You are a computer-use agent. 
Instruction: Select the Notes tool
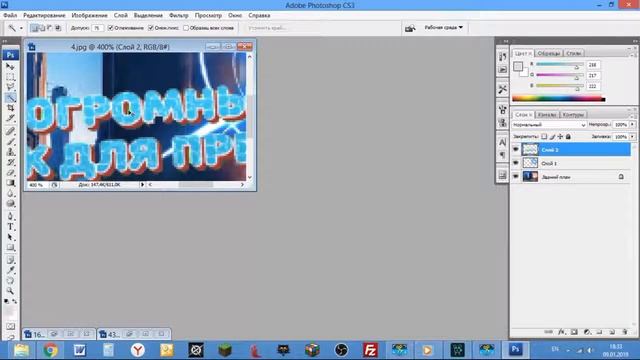click(x=10, y=260)
